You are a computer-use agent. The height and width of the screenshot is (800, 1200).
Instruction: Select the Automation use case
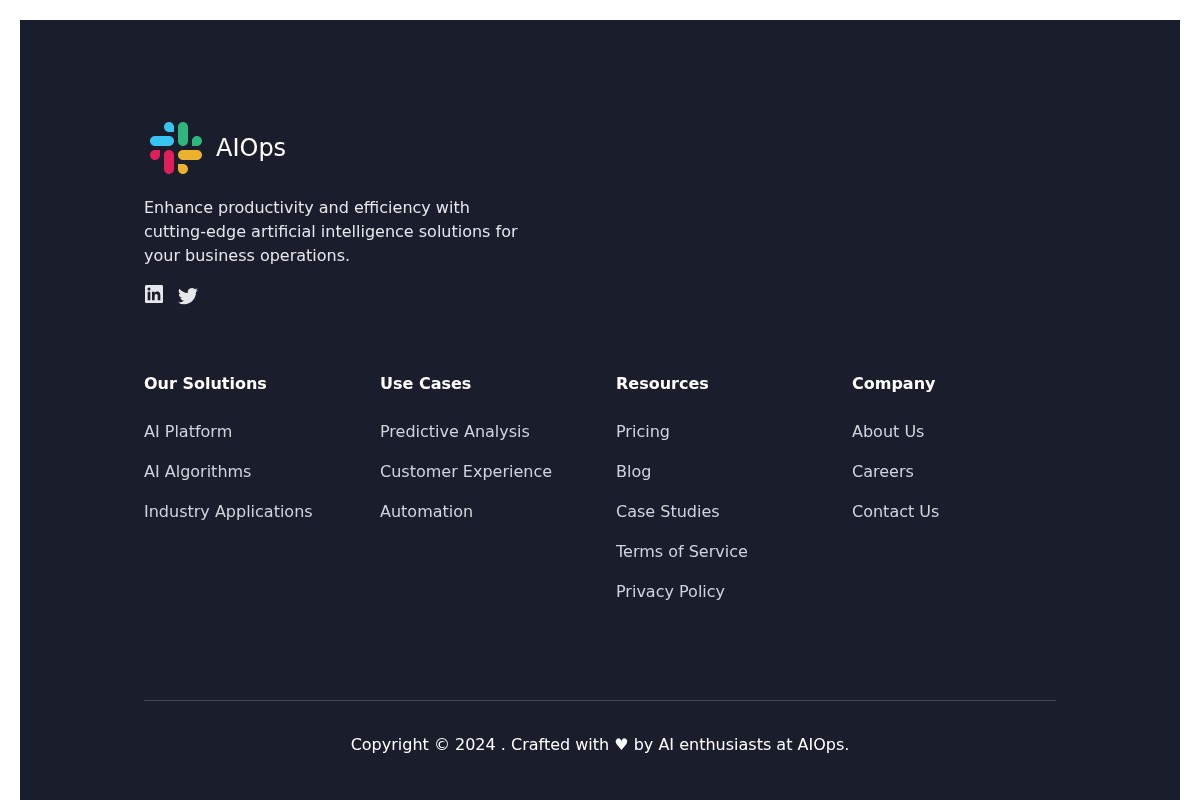click(x=426, y=511)
